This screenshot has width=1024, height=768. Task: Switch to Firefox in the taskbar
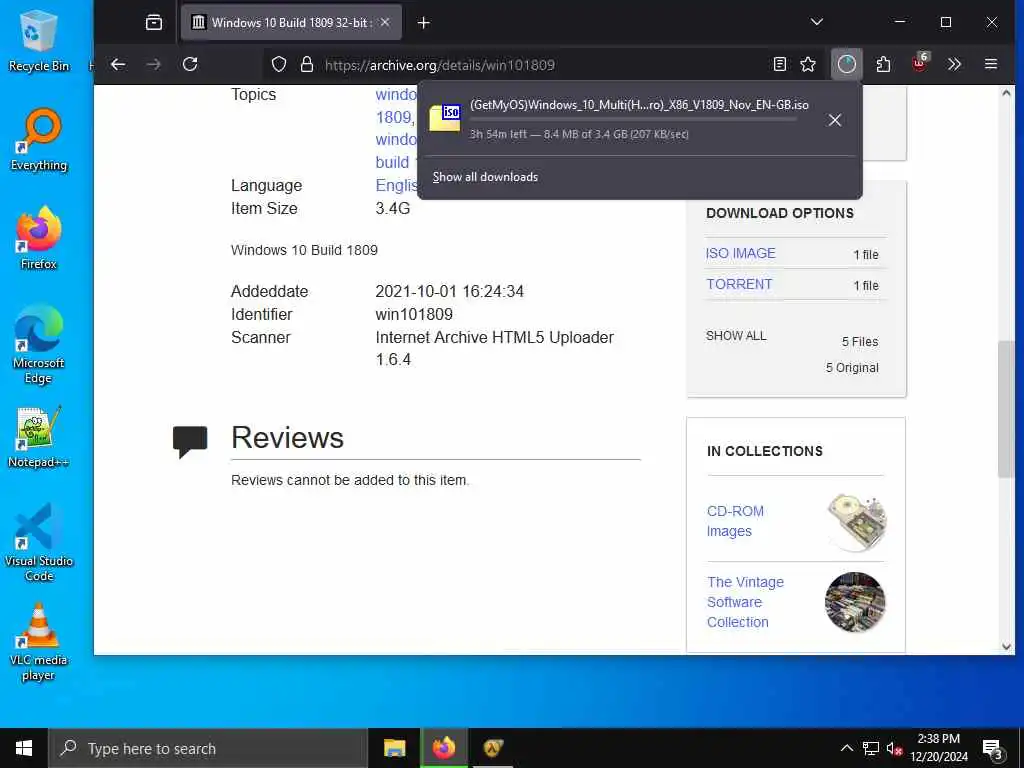443,748
